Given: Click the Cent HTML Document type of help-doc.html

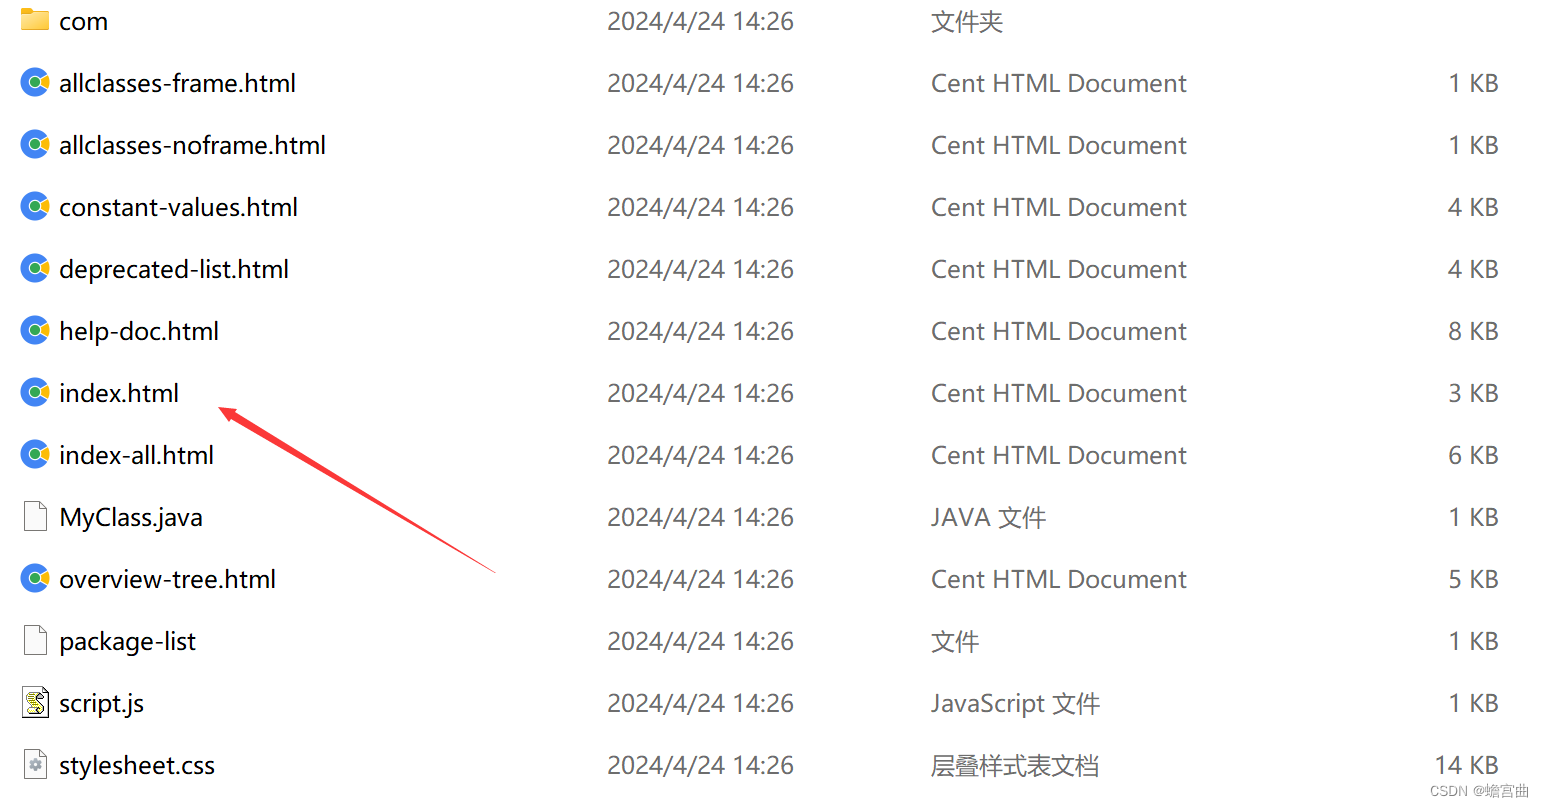Looking at the screenshot, I should click(x=1058, y=331).
